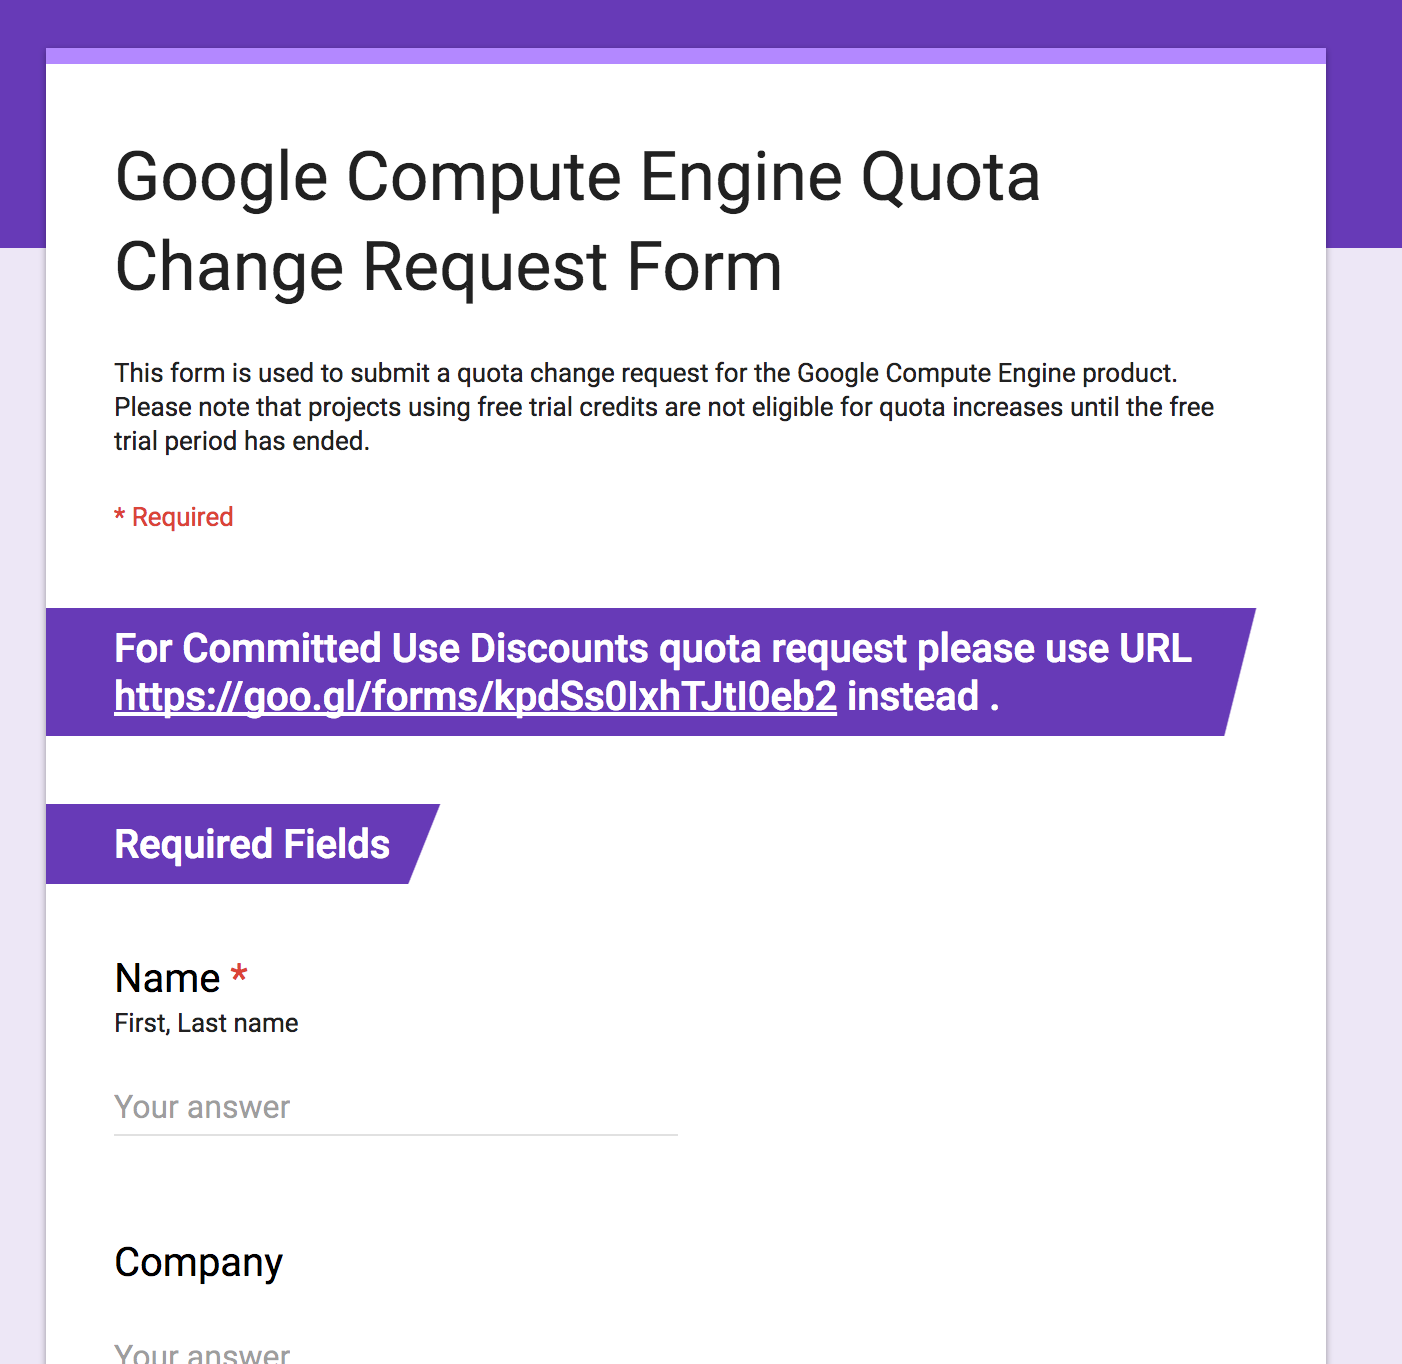Click the "First, Last name" helper text

(x=206, y=1023)
